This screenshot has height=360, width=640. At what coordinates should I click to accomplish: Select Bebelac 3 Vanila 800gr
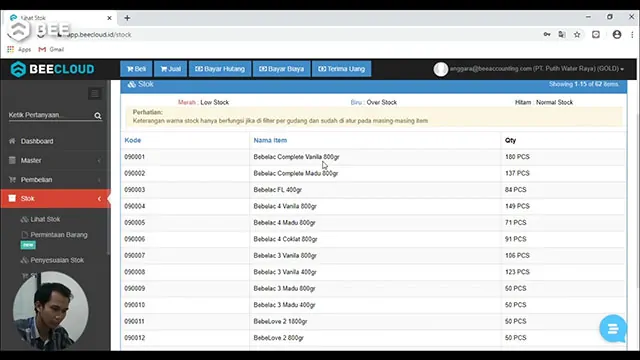click(285, 256)
